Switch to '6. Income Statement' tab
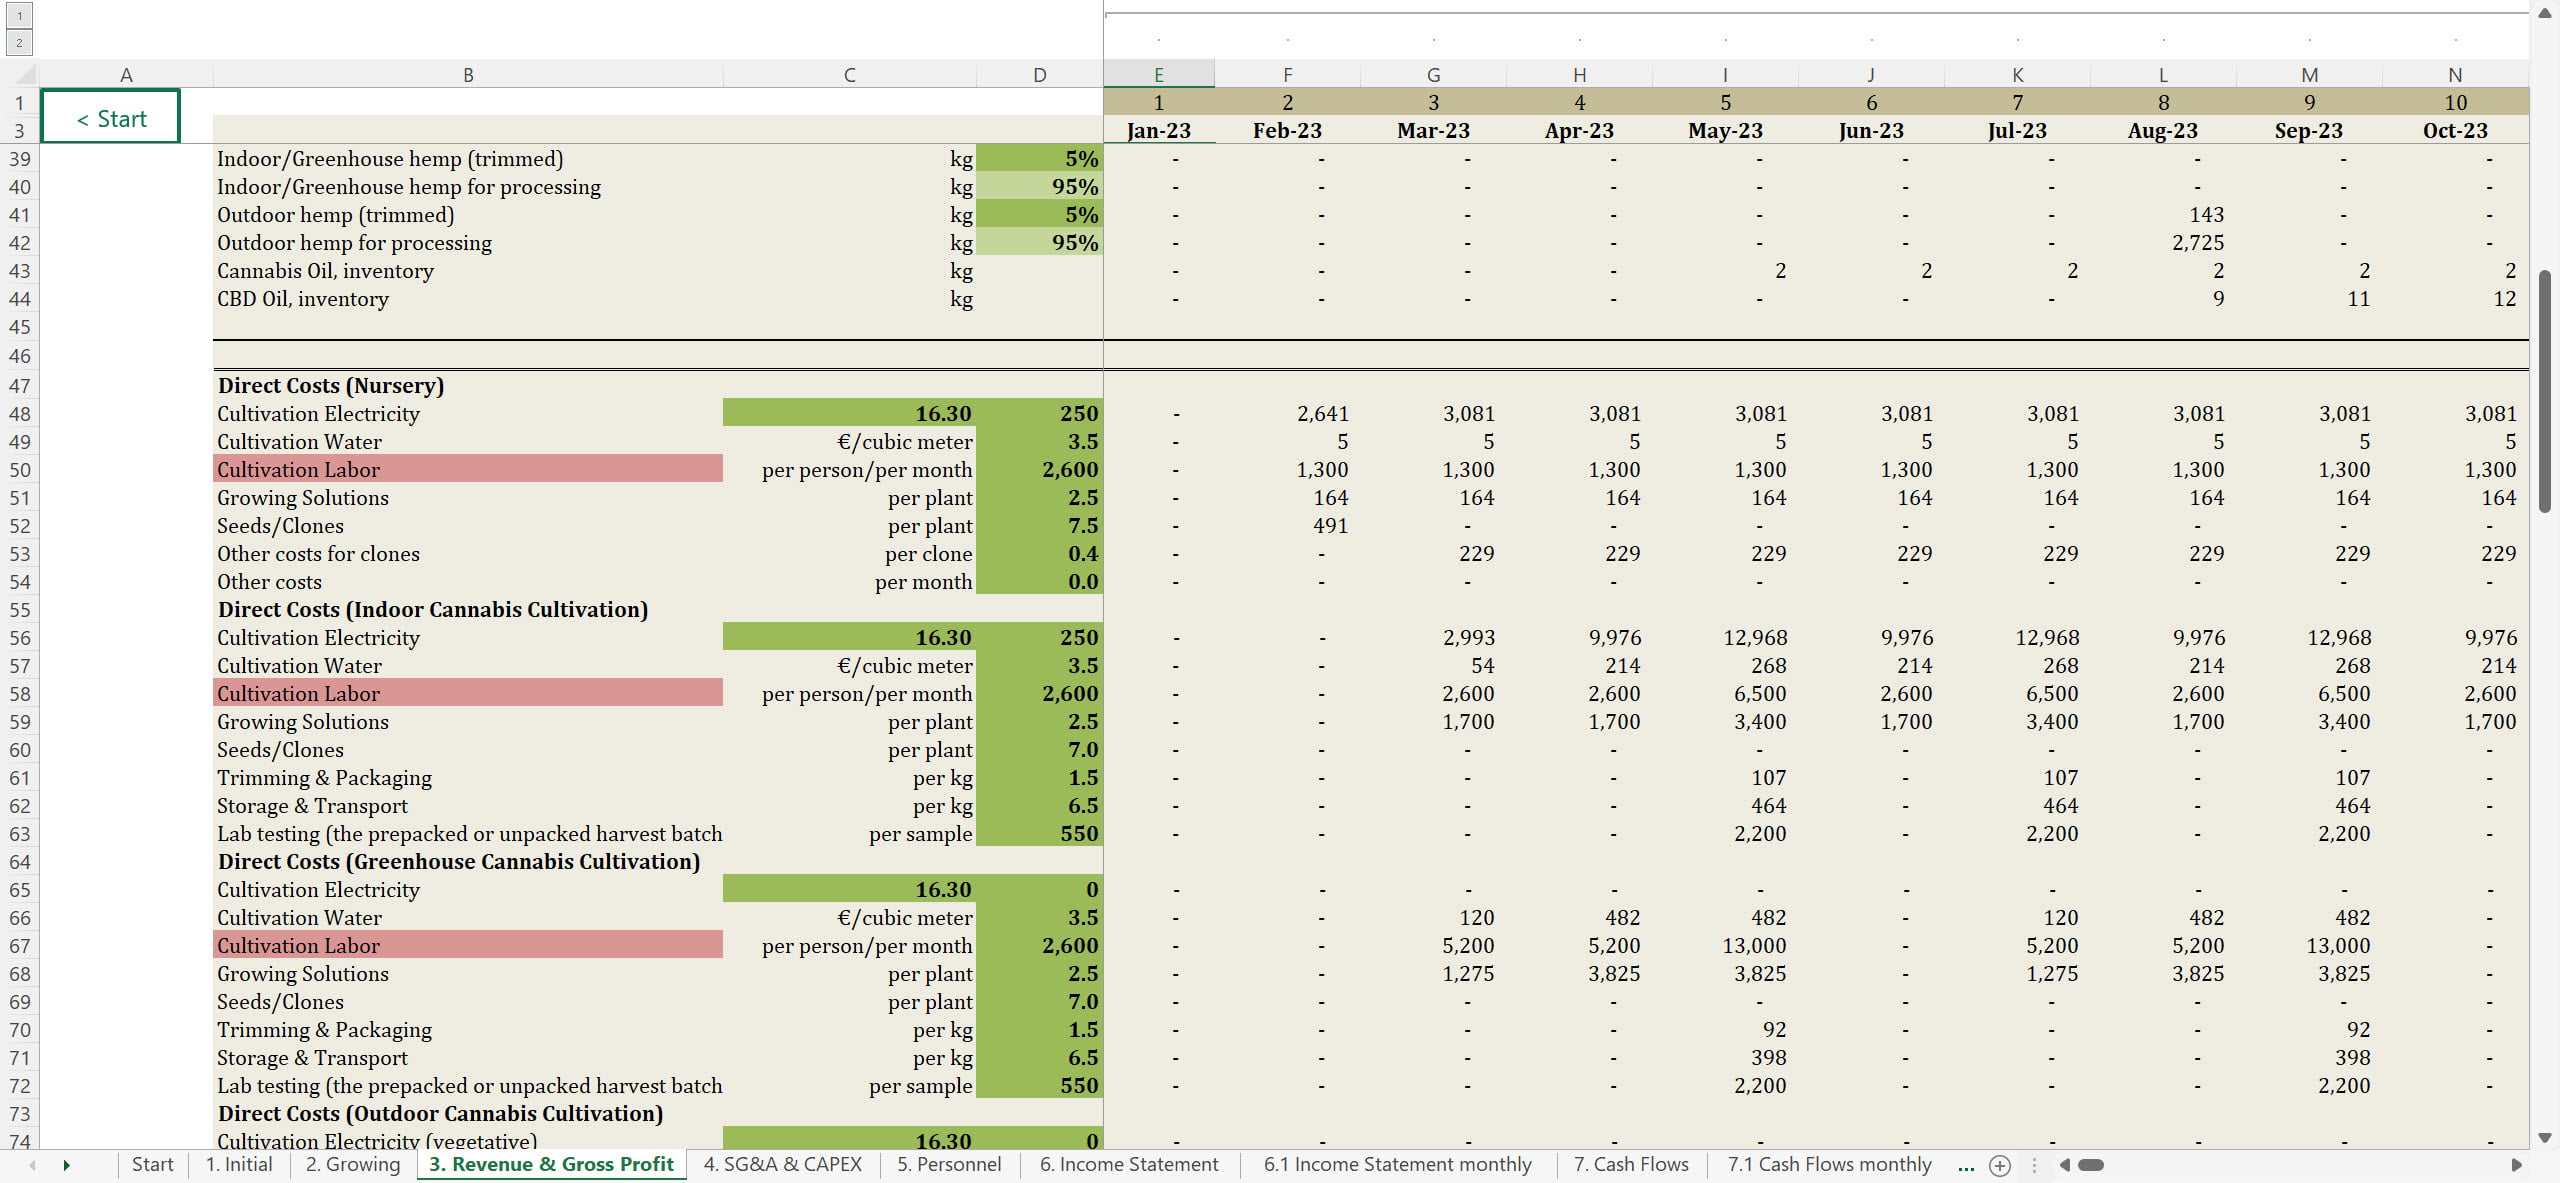 click(x=1128, y=1164)
